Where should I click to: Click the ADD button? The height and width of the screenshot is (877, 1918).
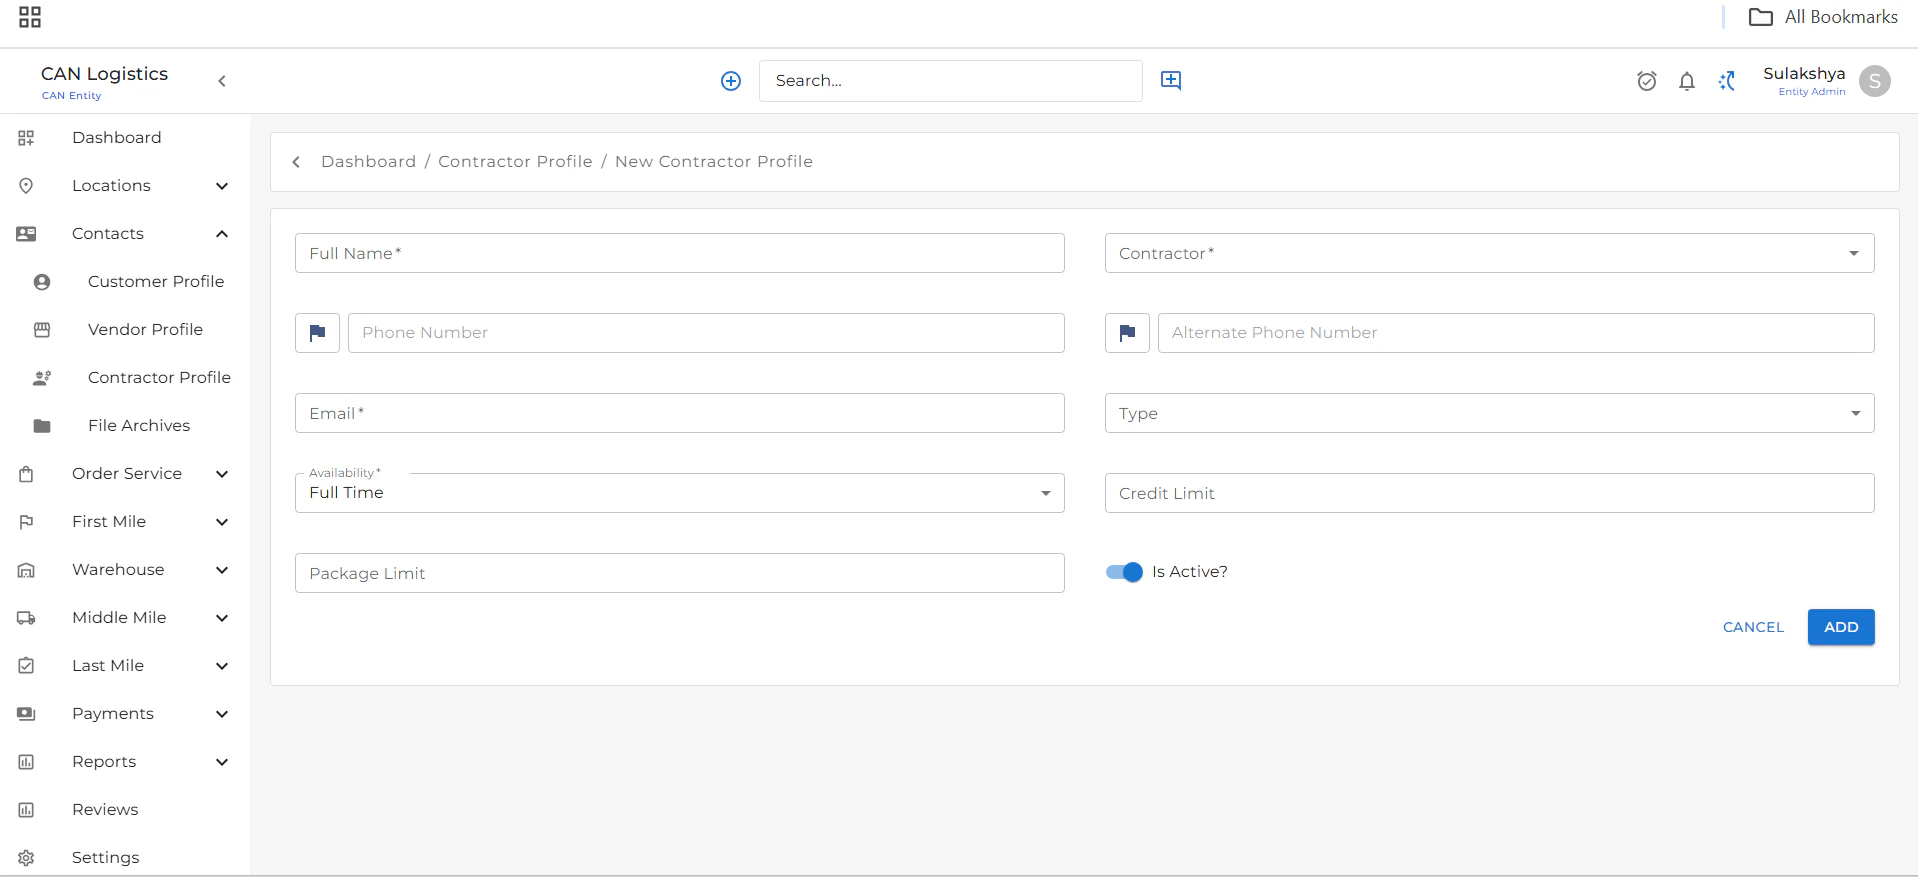[1841, 627]
